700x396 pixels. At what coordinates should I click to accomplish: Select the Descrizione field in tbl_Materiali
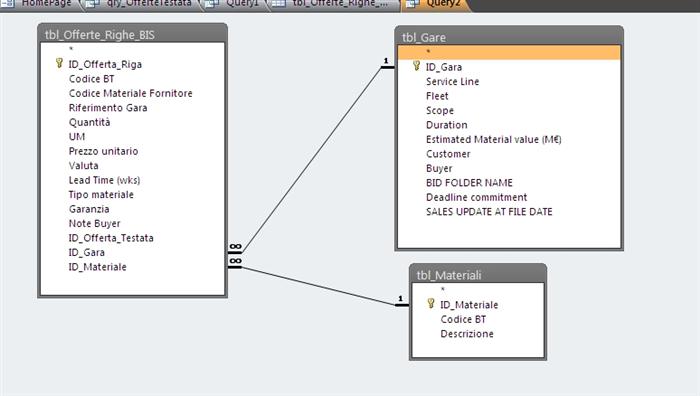coord(467,334)
